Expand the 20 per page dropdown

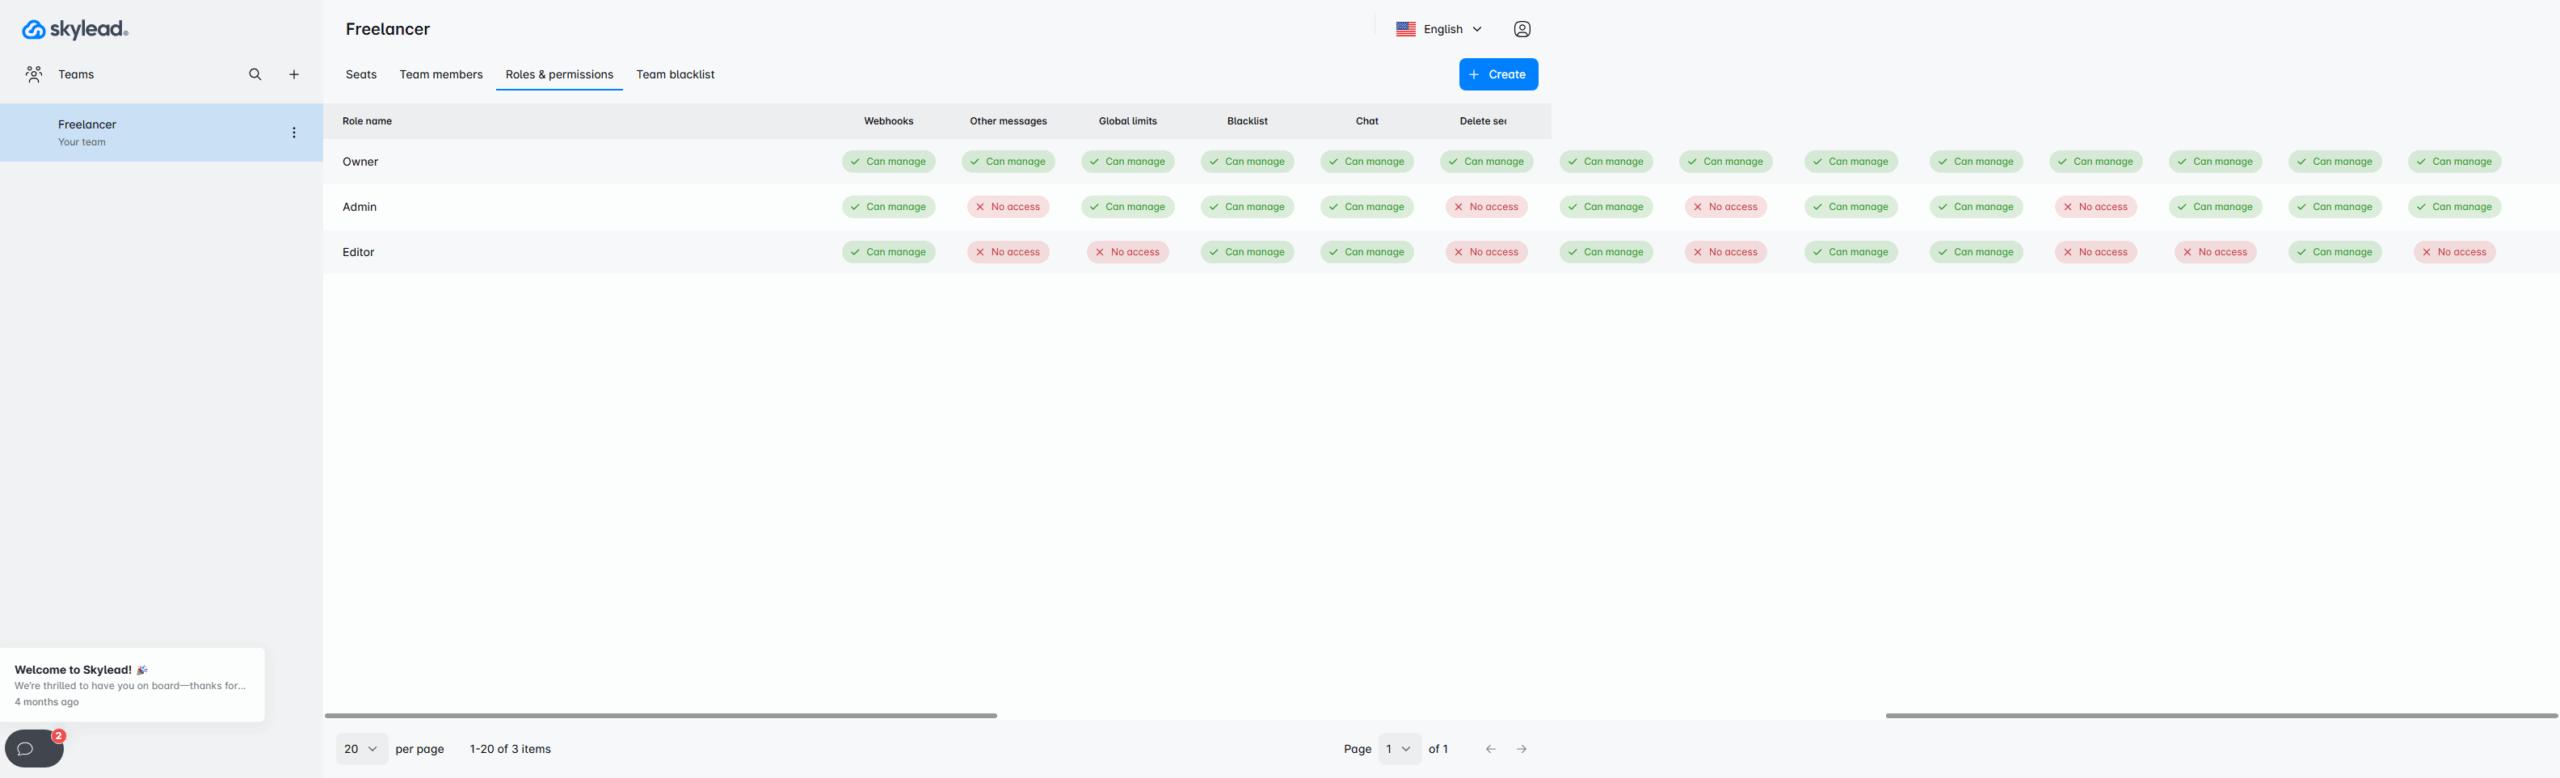(x=361, y=749)
